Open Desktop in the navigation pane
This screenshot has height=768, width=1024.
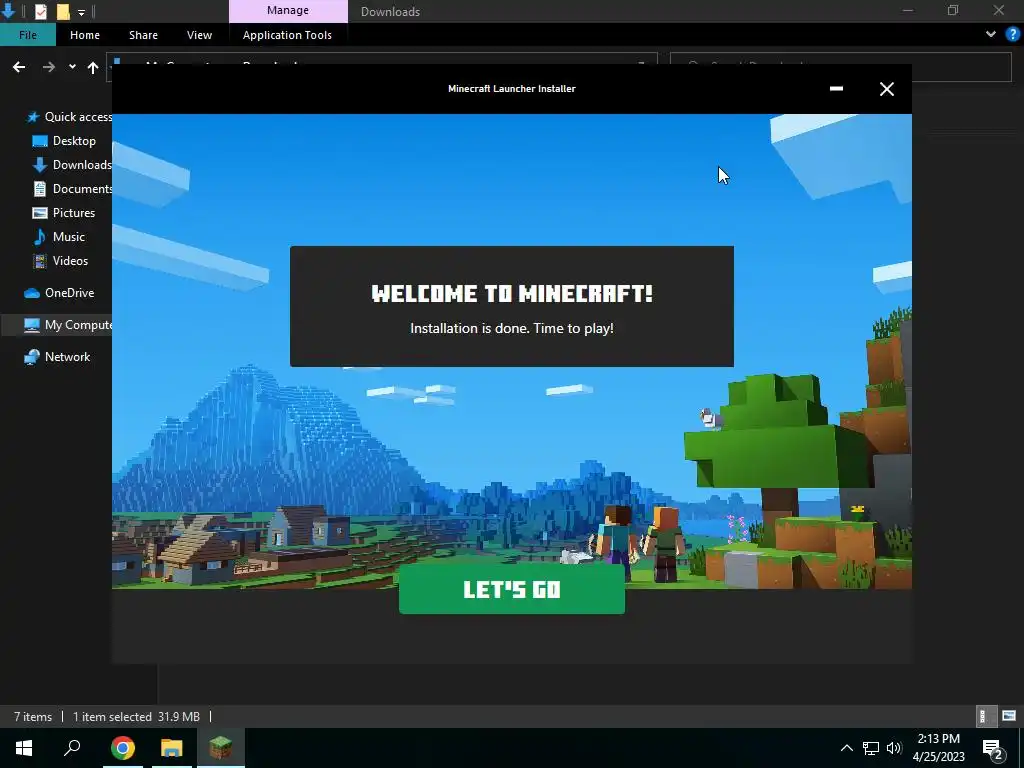coord(64,141)
